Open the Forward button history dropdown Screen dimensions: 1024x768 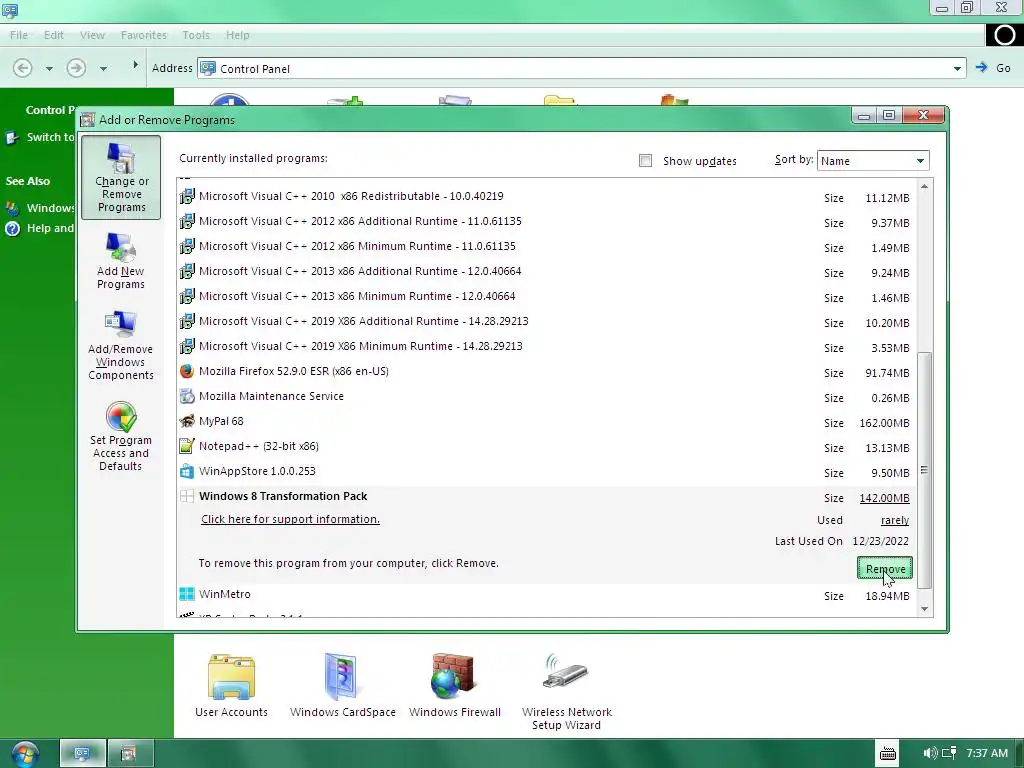(x=103, y=69)
